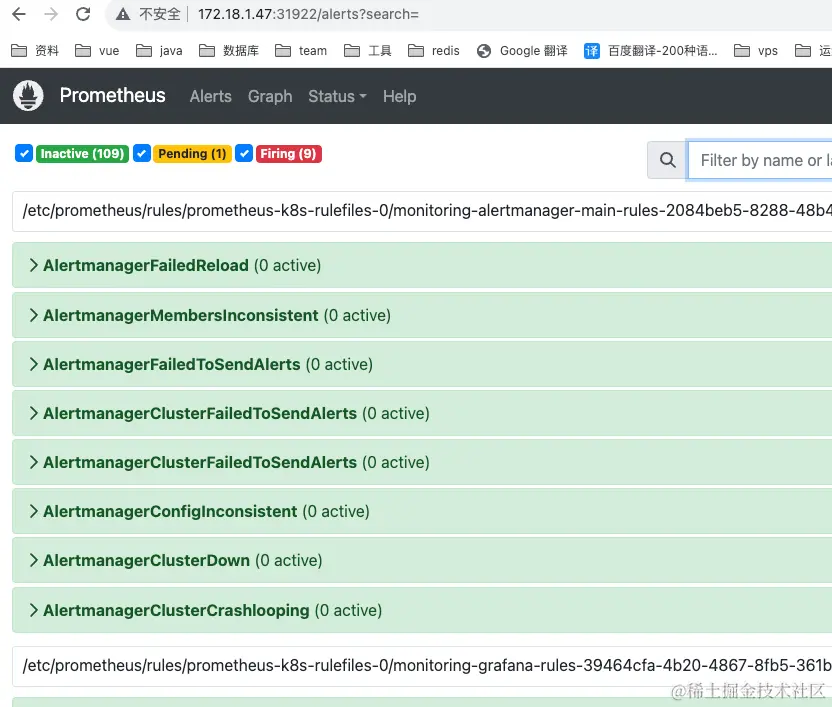Click the browser forward arrow
832x707 pixels.
click(51, 14)
